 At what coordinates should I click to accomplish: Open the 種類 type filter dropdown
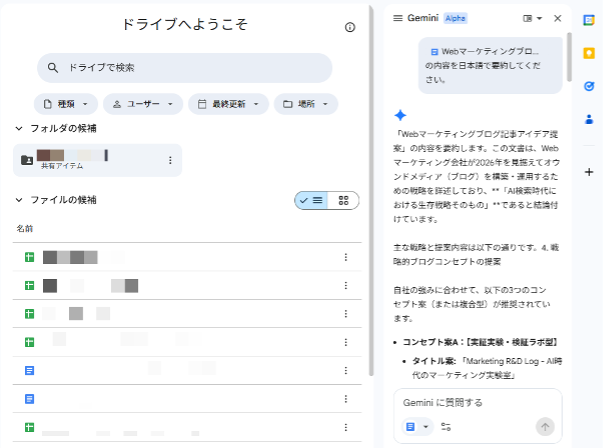click(66, 104)
